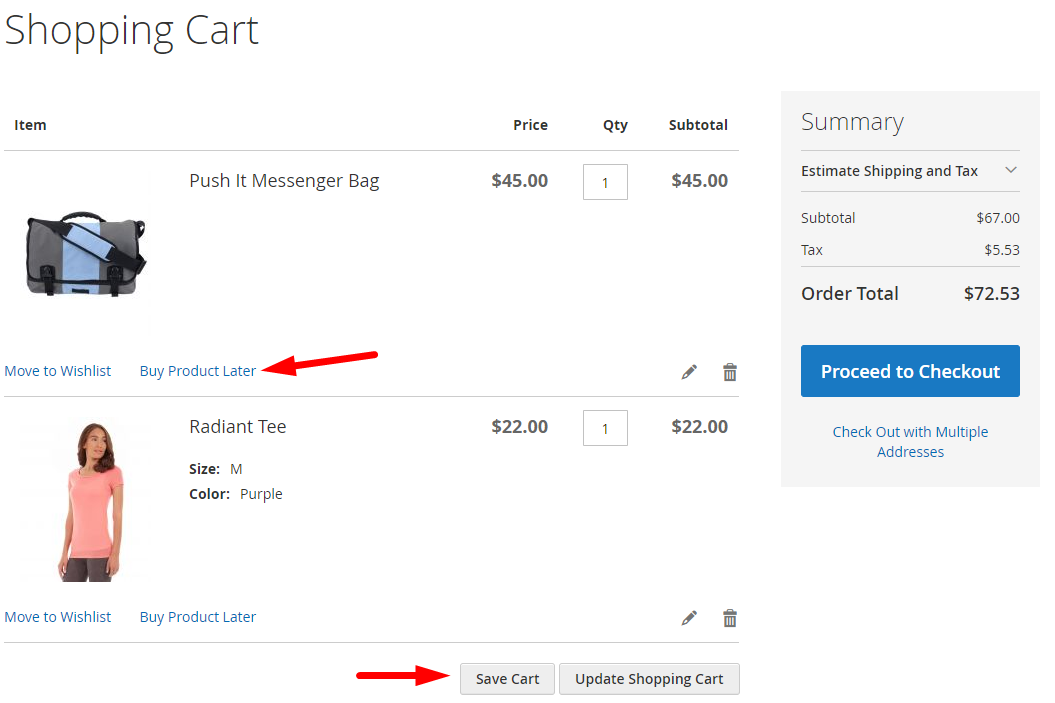
Task: Open the Push It Messenger Bag product image
Action: (x=85, y=253)
